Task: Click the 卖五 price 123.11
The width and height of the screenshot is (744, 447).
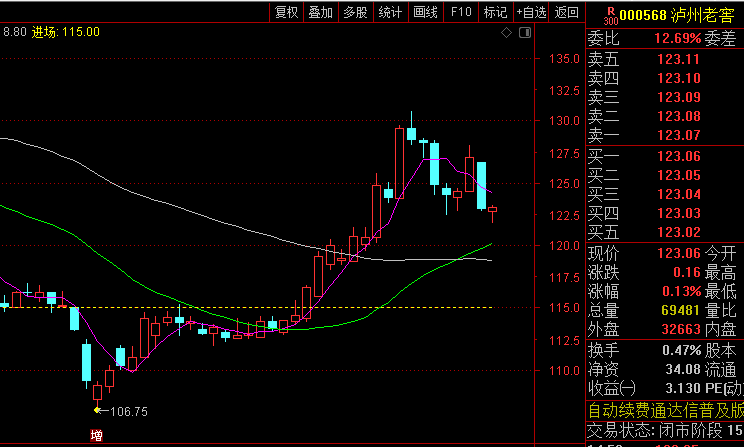Action: point(678,59)
